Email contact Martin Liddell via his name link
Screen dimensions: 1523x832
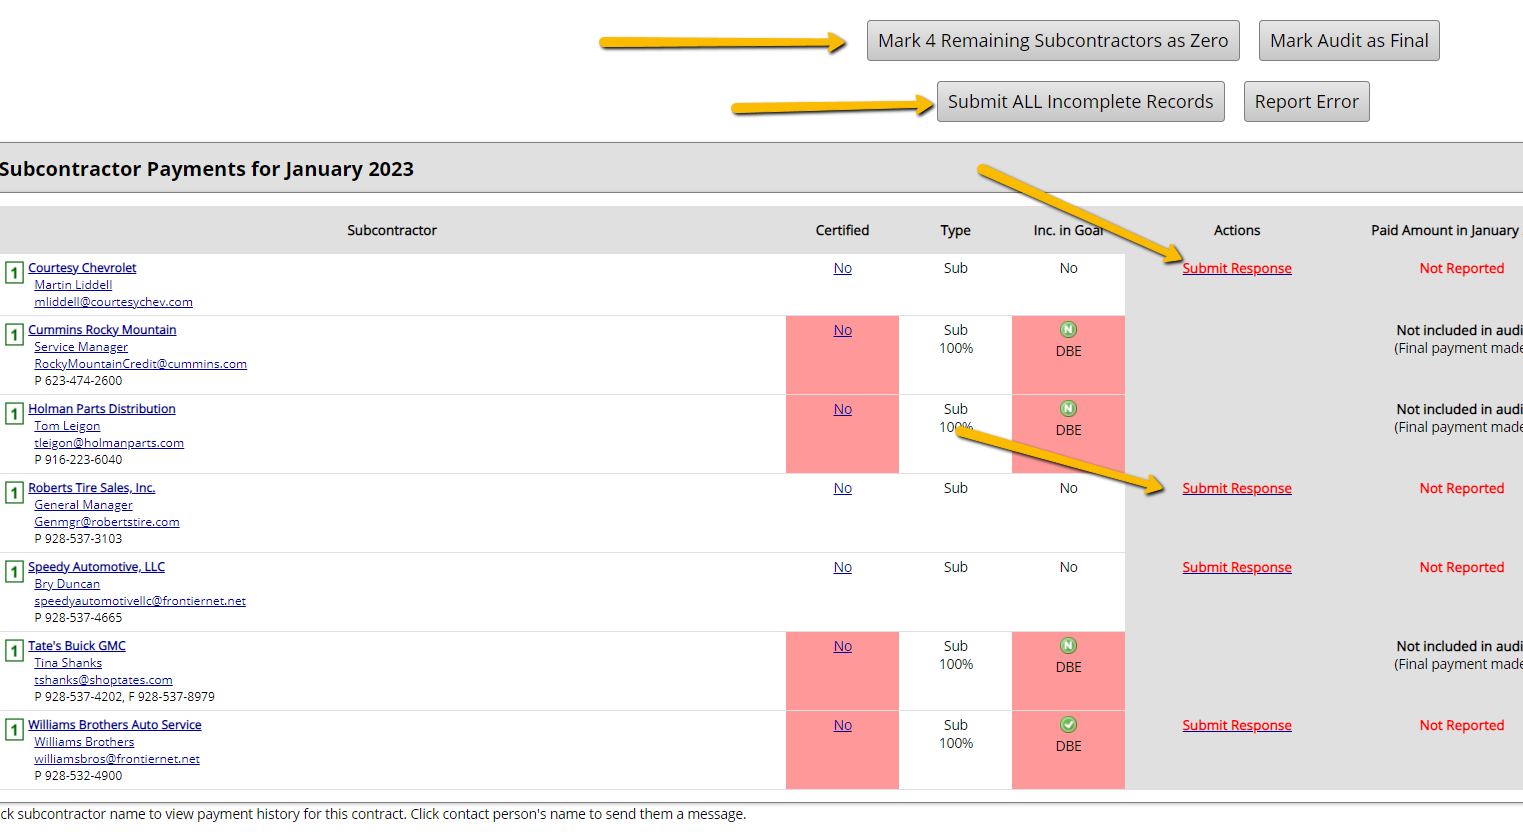pos(72,284)
